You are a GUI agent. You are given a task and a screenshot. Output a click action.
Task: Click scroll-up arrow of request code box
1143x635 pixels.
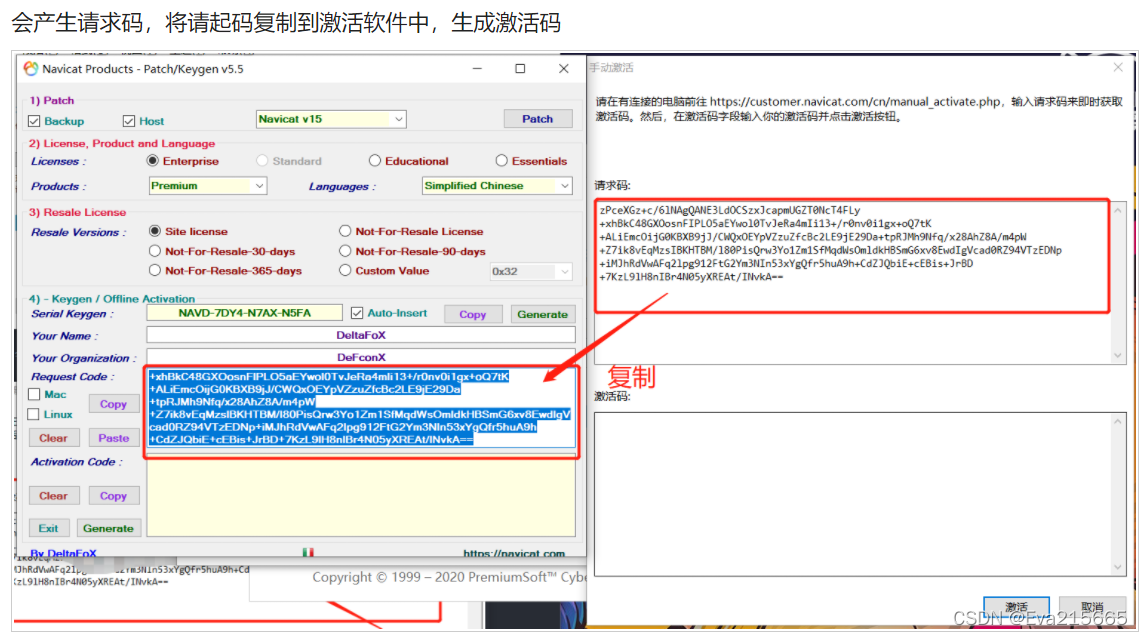[1117, 211]
